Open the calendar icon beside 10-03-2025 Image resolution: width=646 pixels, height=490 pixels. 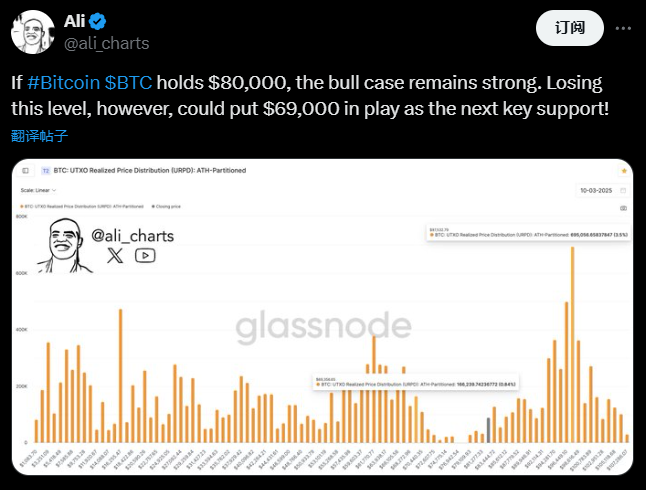coord(623,190)
